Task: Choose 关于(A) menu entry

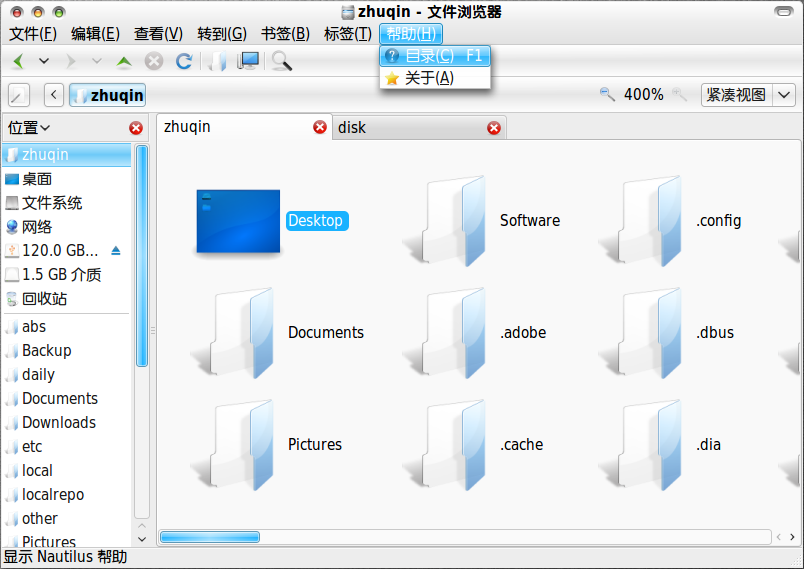Action: click(435, 78)
